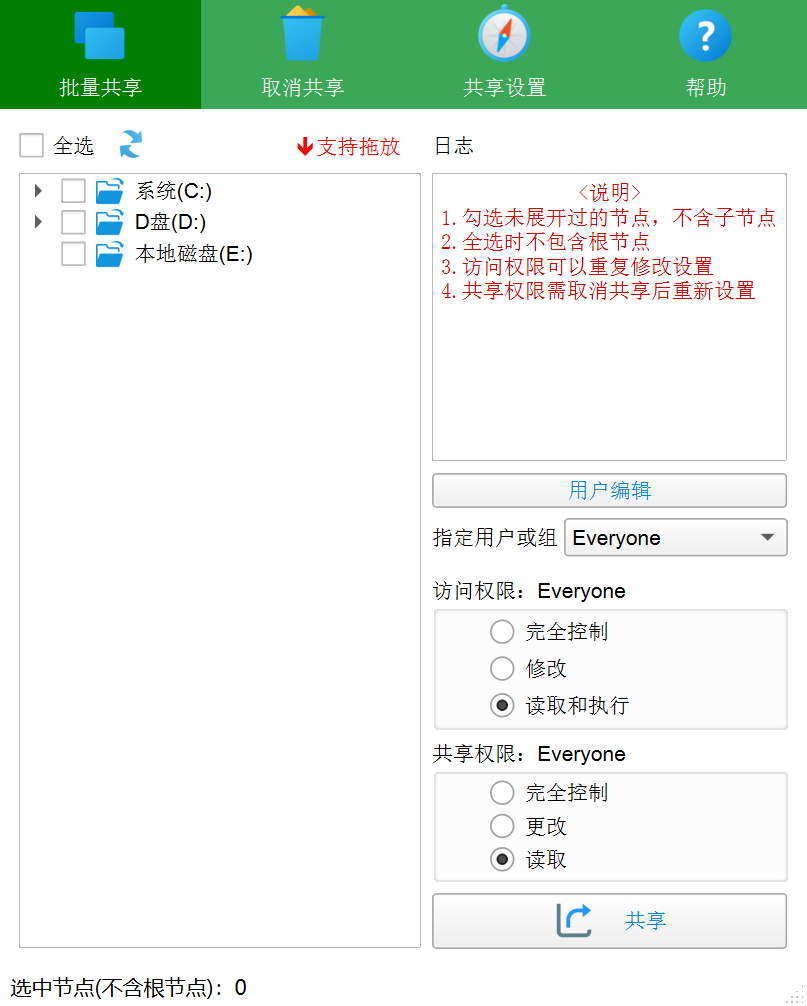807x1006 pixels.
Task: Click the 帮助 question mark icon
Action: [x=705, y=35]
